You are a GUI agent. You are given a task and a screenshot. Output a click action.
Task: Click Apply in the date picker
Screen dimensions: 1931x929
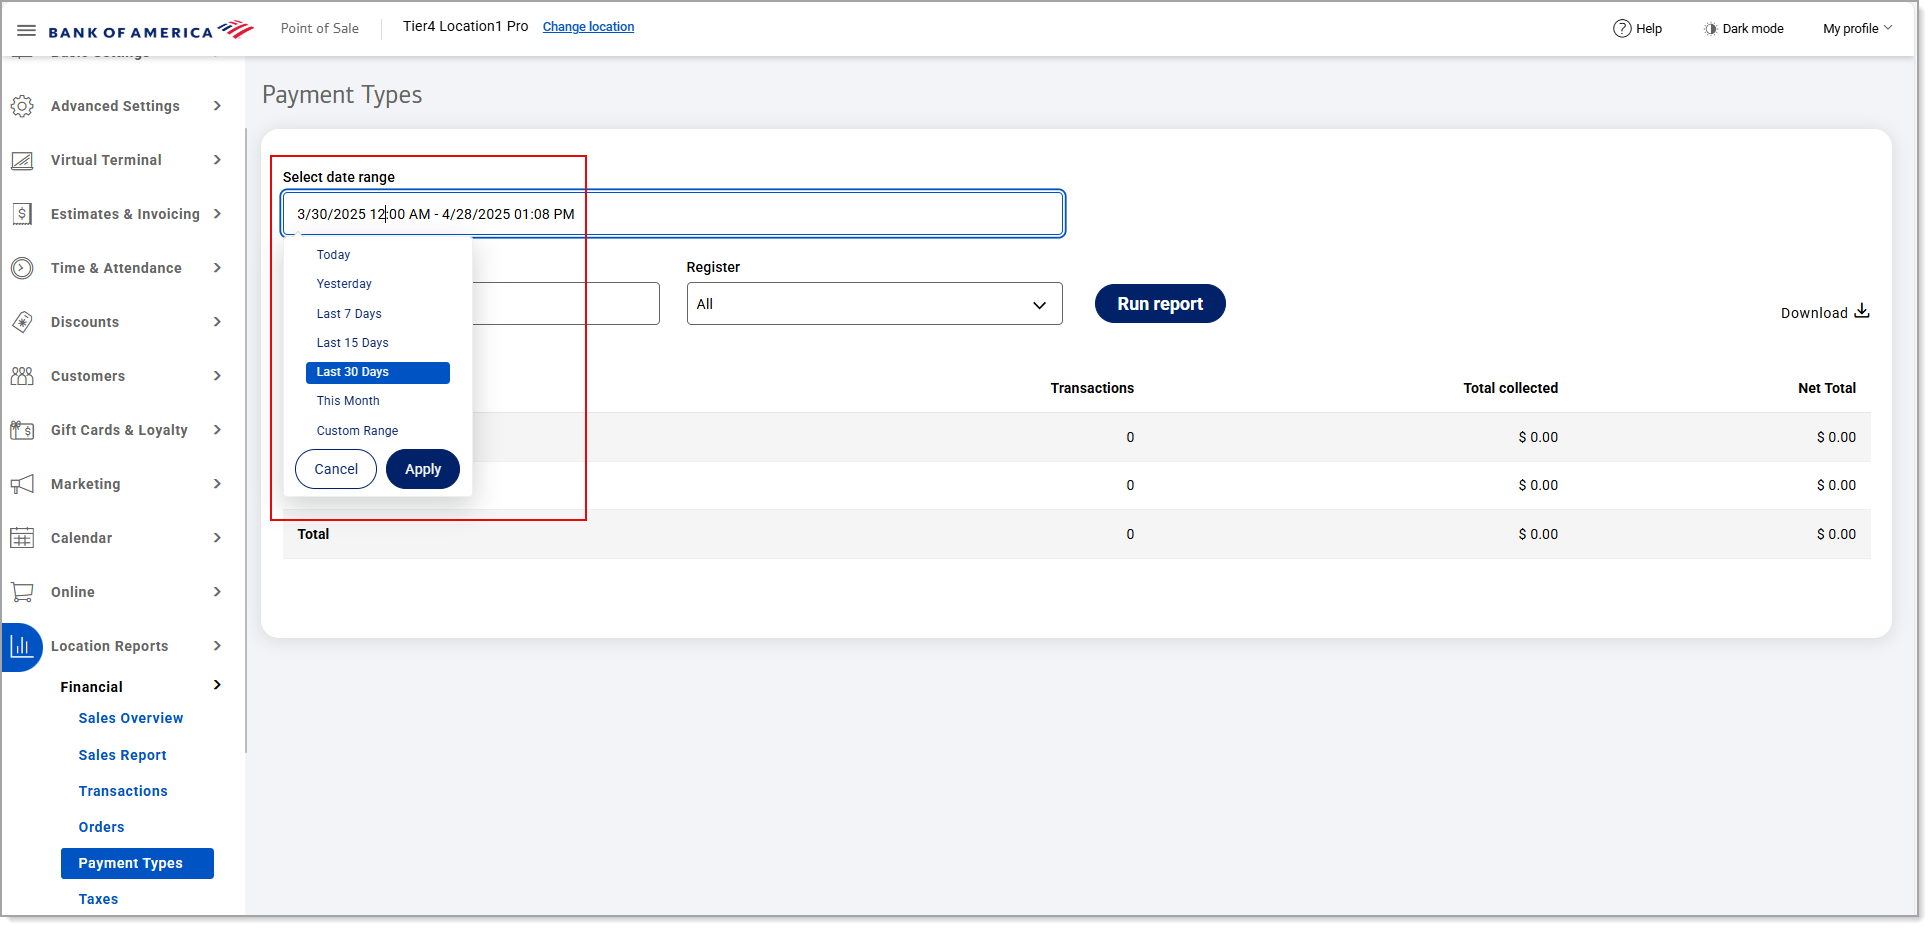(423, 469)
